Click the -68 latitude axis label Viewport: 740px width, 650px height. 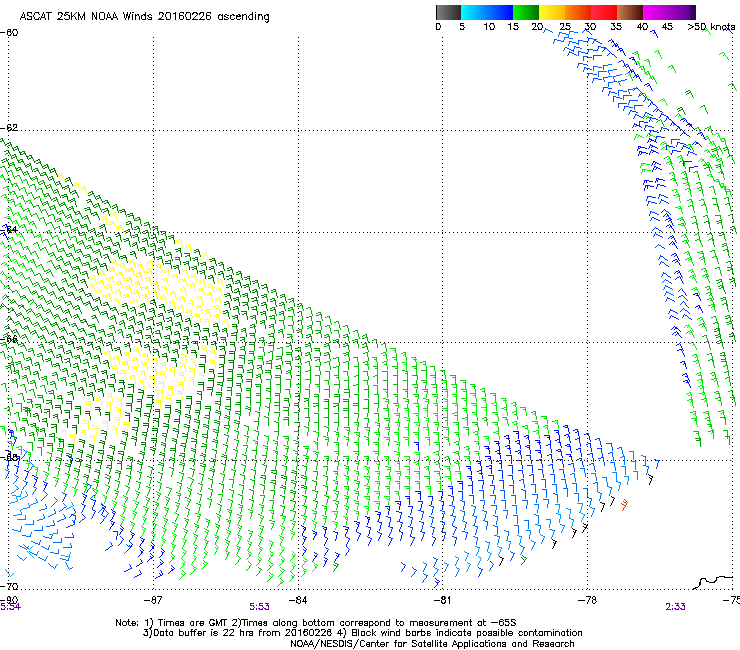pos(9,457)
